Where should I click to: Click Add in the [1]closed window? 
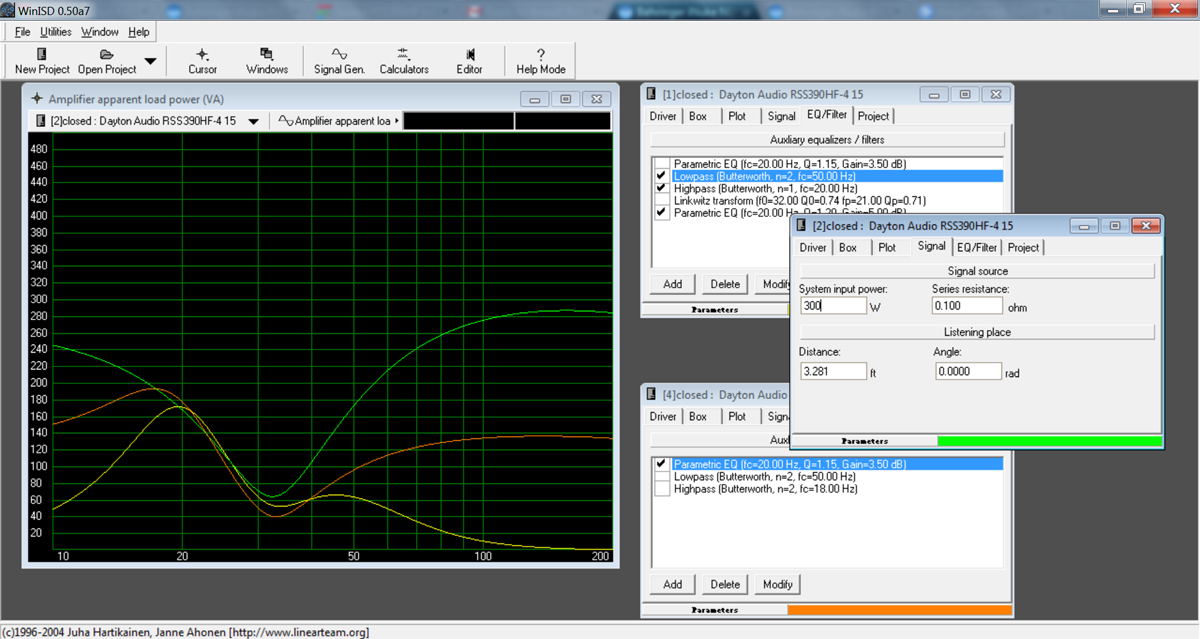[673, 284]
